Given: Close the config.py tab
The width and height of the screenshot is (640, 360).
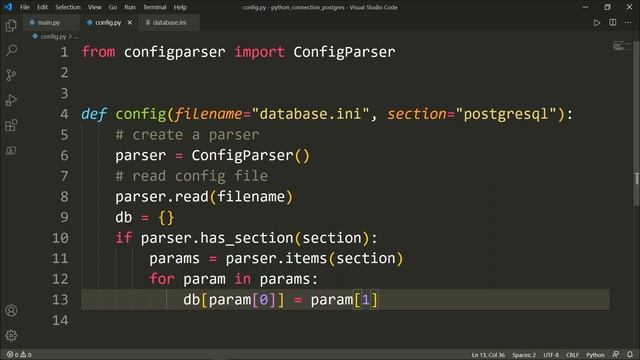Looking at the screenshot, I should click(x=129, y=22).
